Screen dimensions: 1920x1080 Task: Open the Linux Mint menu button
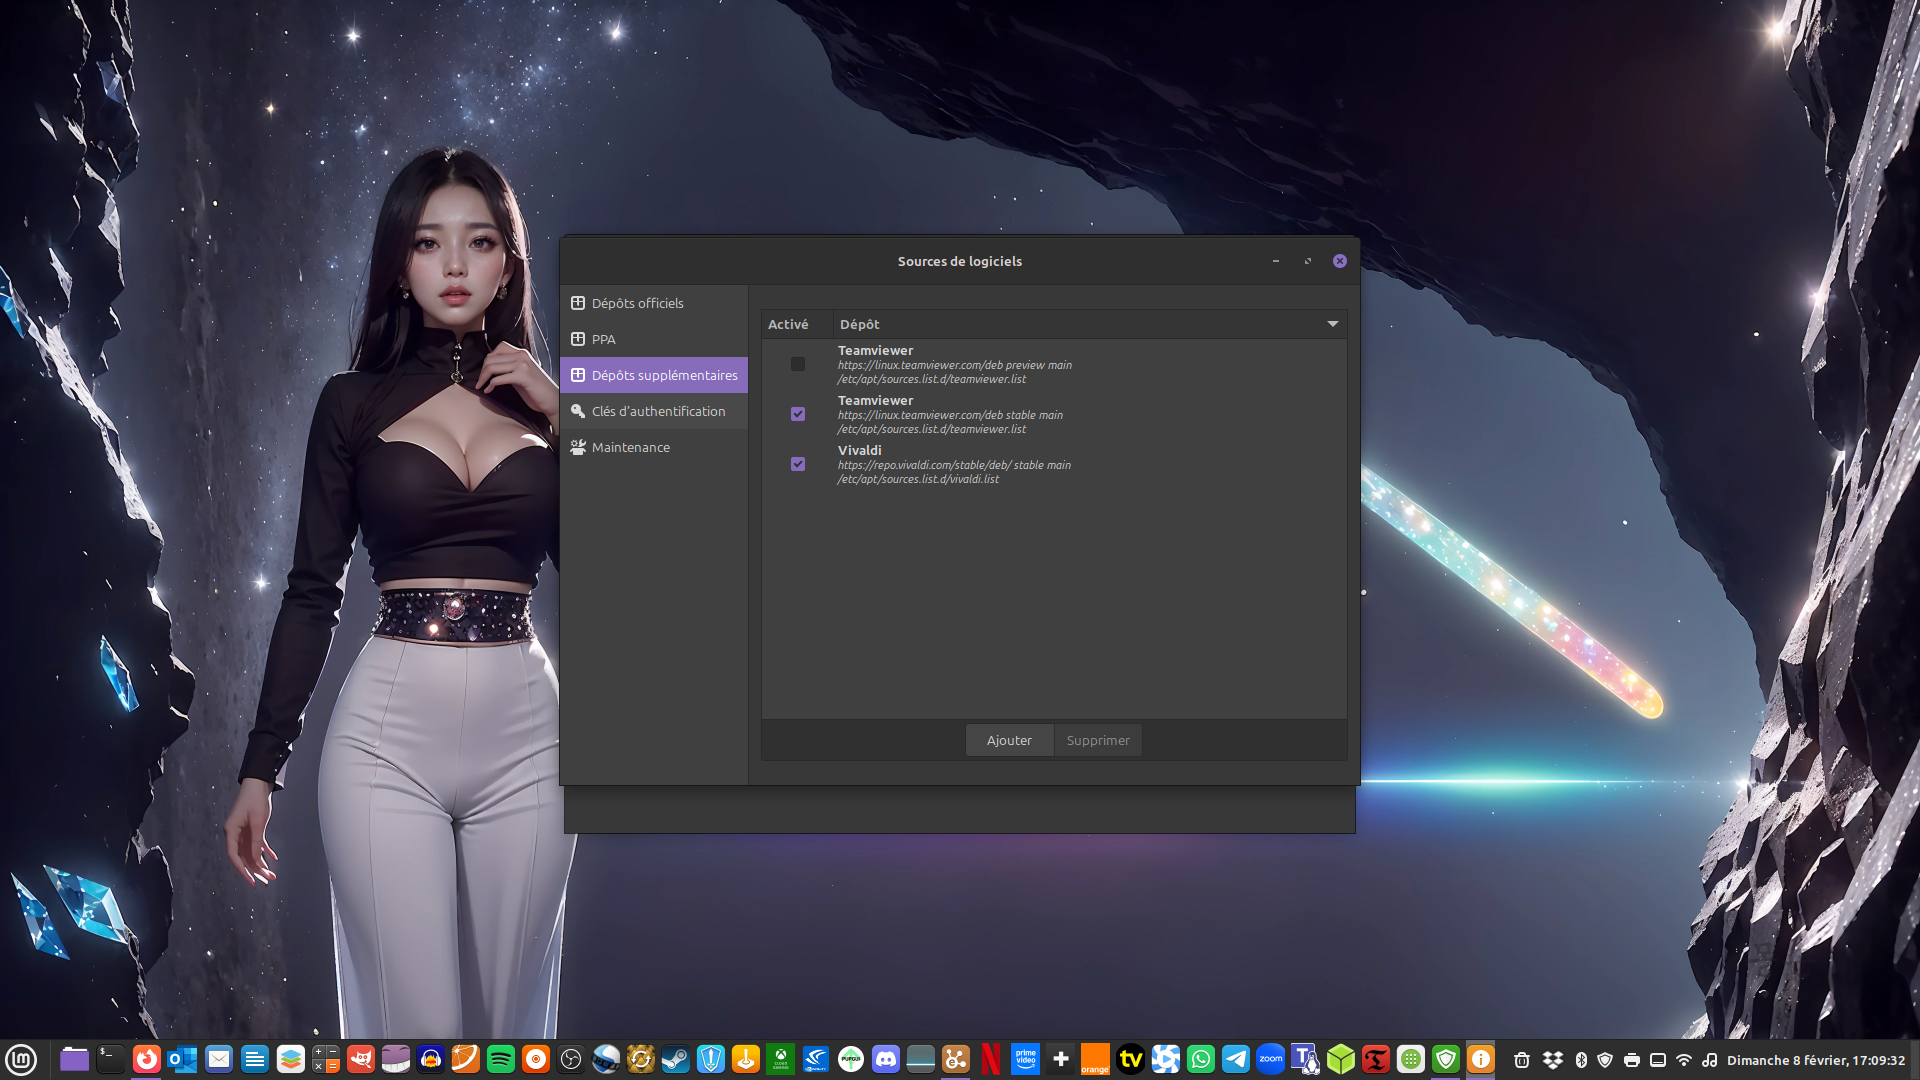(x=21, y=1059)
